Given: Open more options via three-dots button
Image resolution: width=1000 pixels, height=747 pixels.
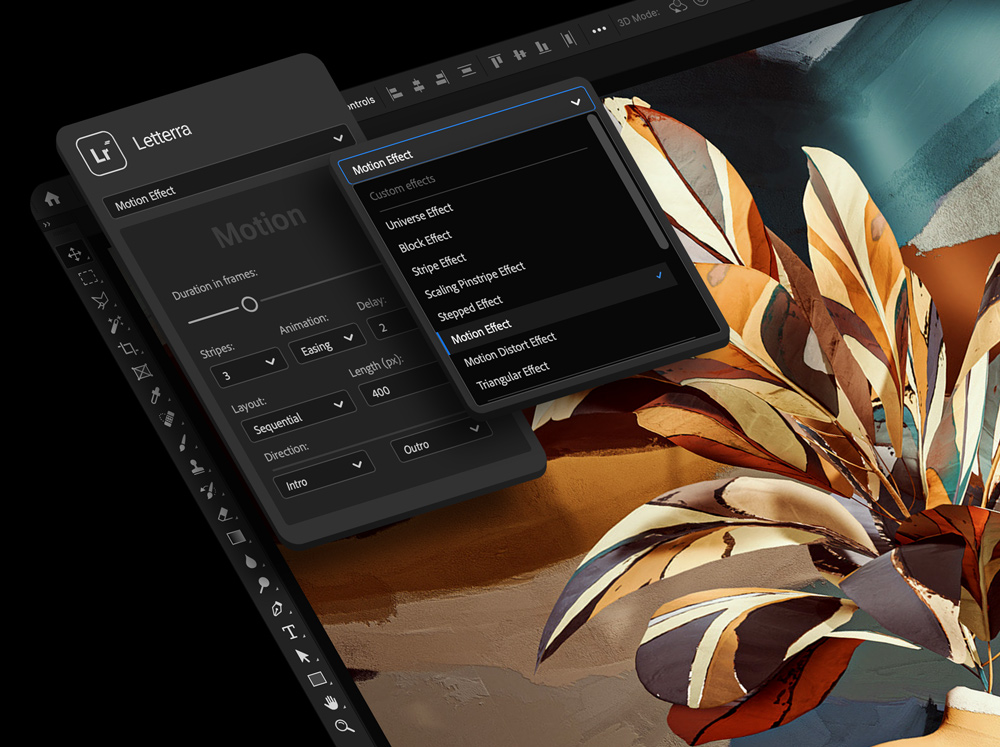Looking at the screenshot, I should pos(599,30).
